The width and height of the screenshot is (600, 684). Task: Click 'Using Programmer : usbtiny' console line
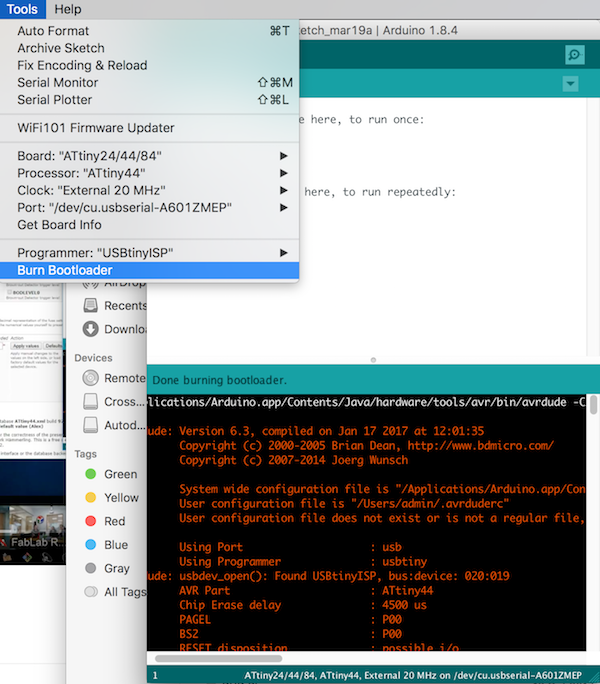pos(303,561)
